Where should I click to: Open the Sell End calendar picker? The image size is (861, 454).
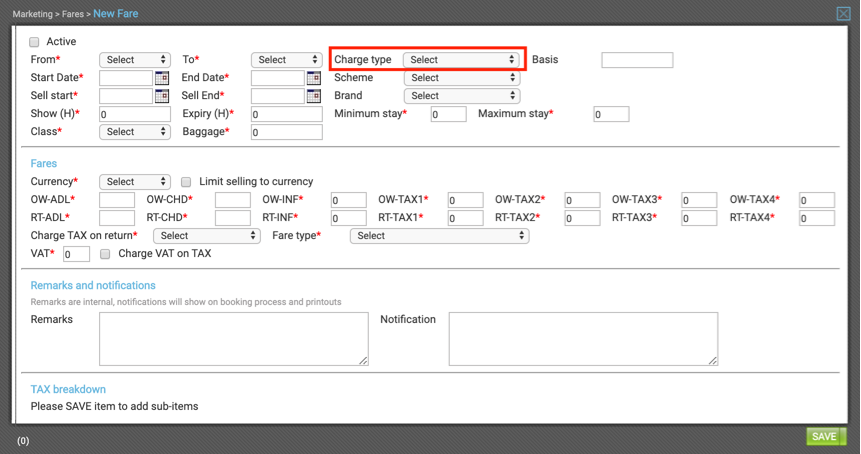pos(314,96)
